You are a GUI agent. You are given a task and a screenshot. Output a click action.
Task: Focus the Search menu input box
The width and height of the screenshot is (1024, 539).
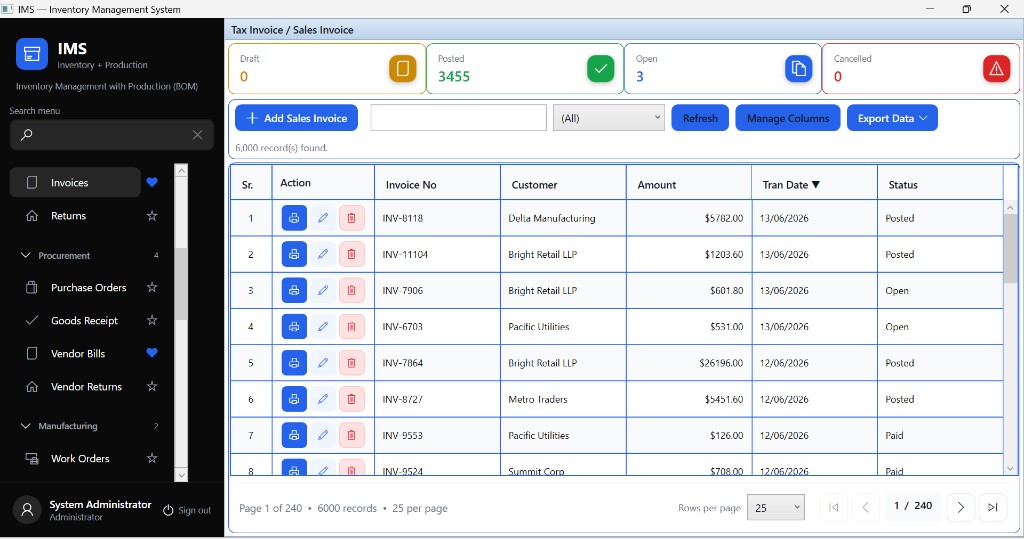(112, 135)
